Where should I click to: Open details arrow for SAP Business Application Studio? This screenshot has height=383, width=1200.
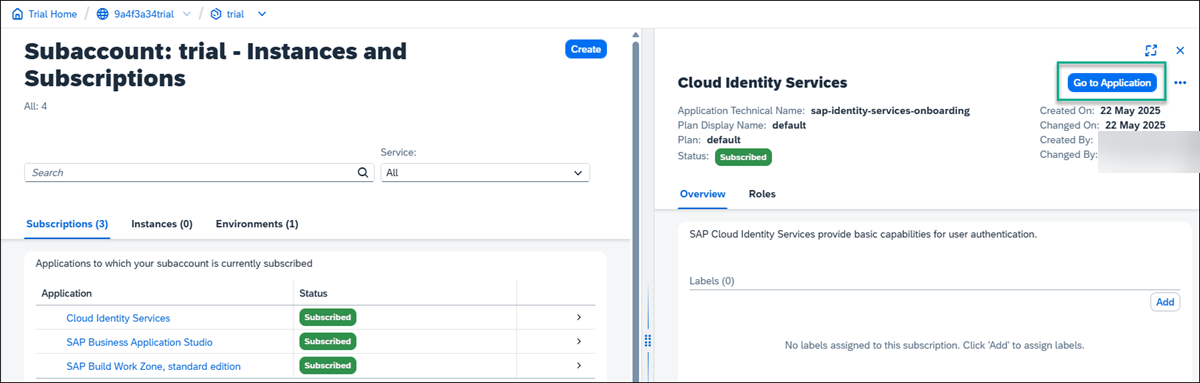pyautogui.click(x=579, y=341)
